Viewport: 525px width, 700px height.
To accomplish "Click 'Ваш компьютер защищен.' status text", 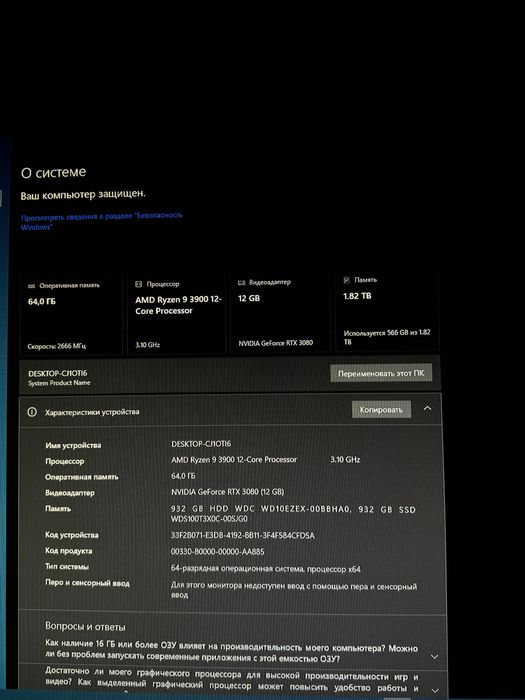I will (x=83, y=195).
